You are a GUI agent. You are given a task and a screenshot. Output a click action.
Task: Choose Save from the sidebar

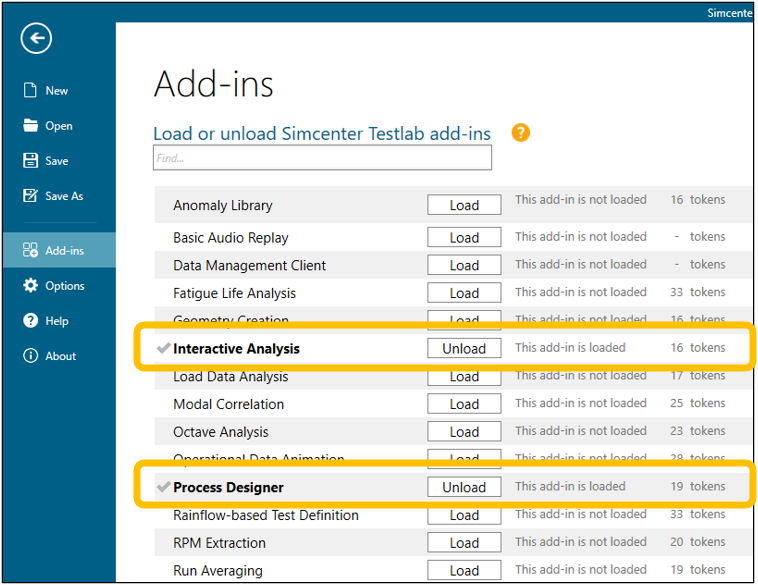click(57, 161)
